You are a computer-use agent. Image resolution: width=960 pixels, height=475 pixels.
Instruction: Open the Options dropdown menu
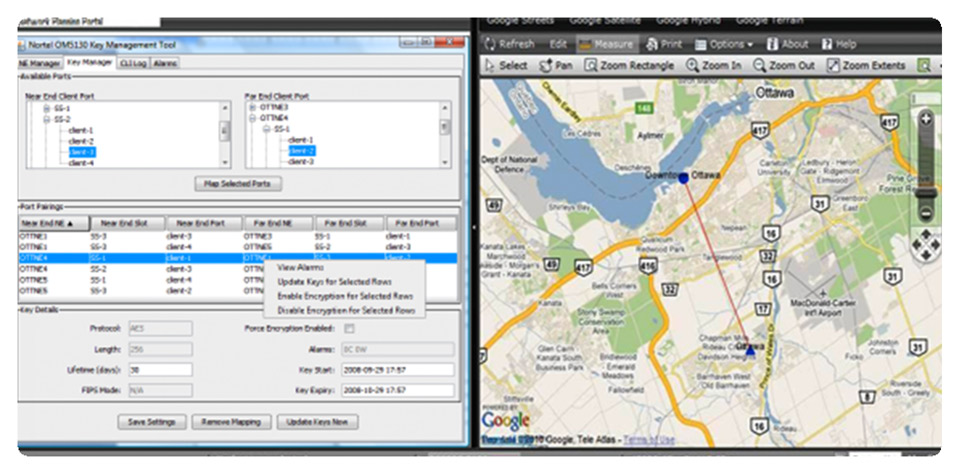tap(723, 44)
